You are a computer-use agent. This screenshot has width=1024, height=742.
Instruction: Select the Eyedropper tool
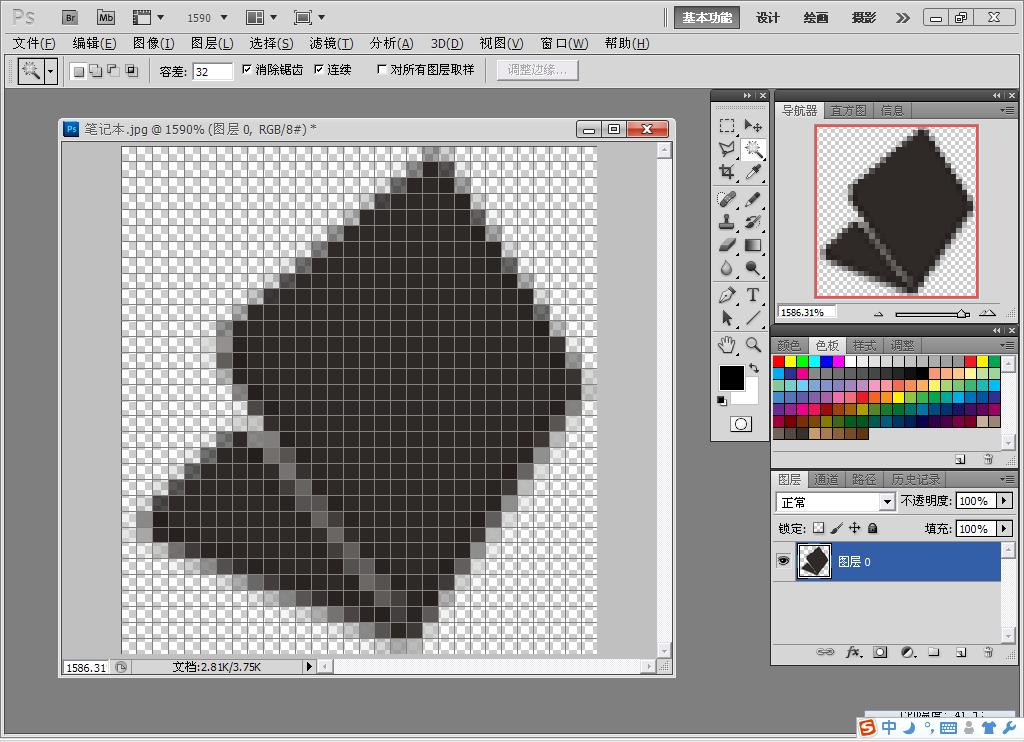[753, 172]
